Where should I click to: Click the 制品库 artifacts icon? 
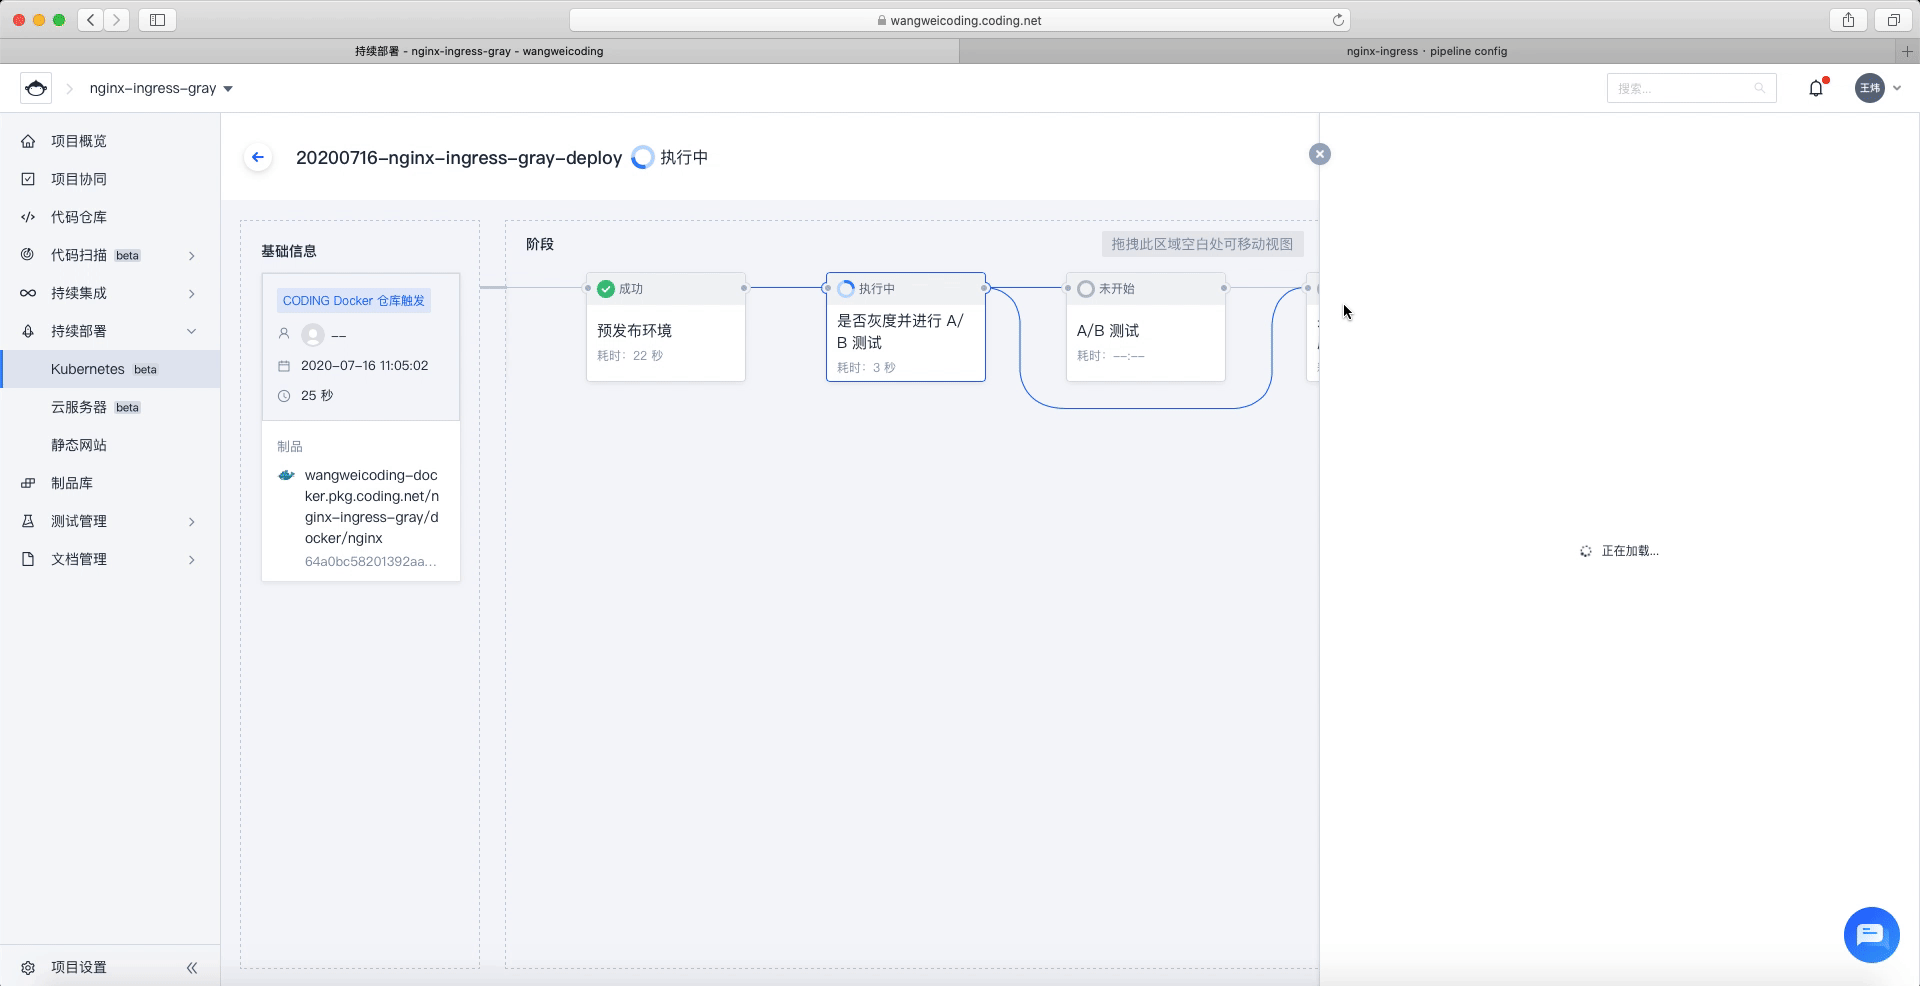tap(28, 483)
